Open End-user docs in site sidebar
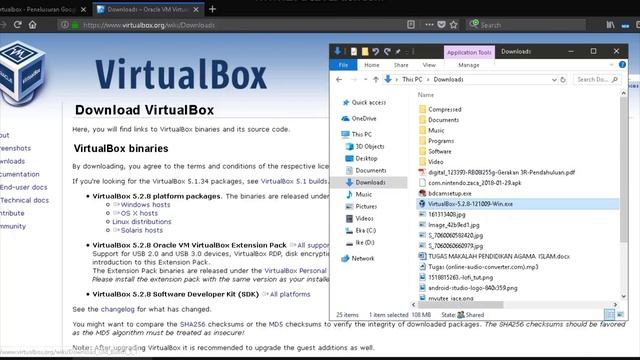Image resolution: width=640 pixels, height=360 pixels. (x=24, y=187)
